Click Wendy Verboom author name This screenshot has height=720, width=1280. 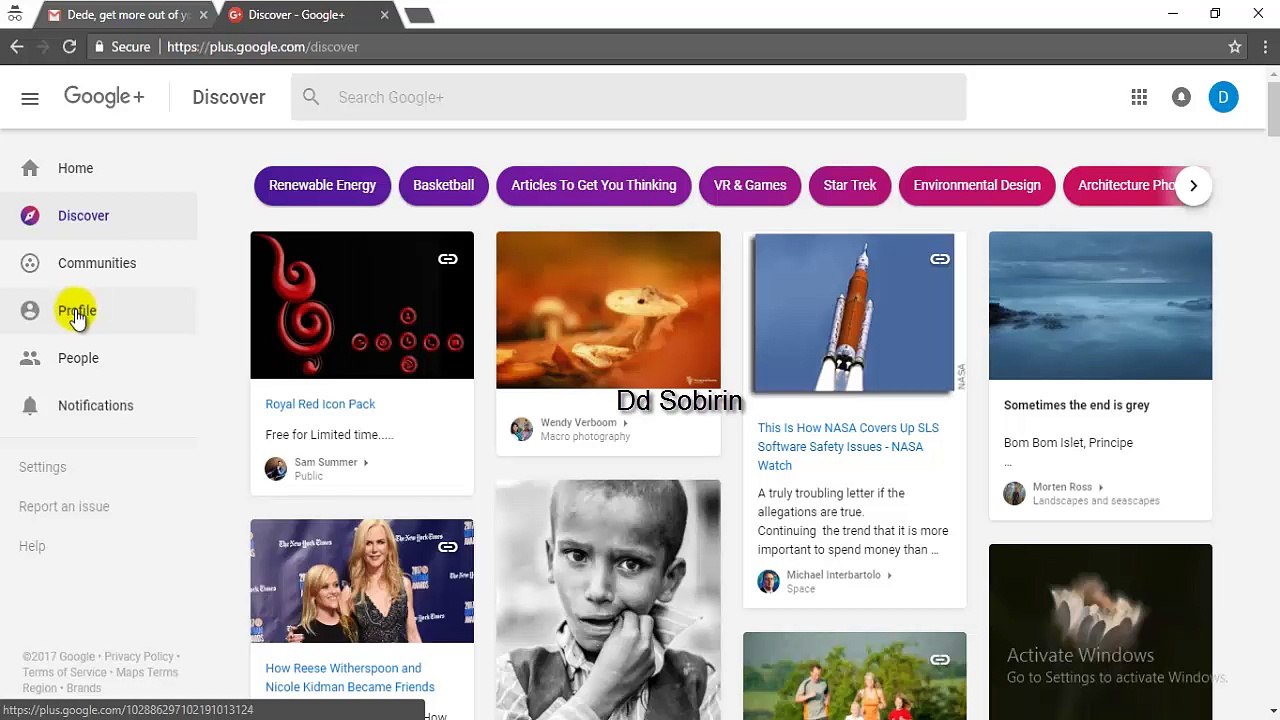click(x=578, y=422)
